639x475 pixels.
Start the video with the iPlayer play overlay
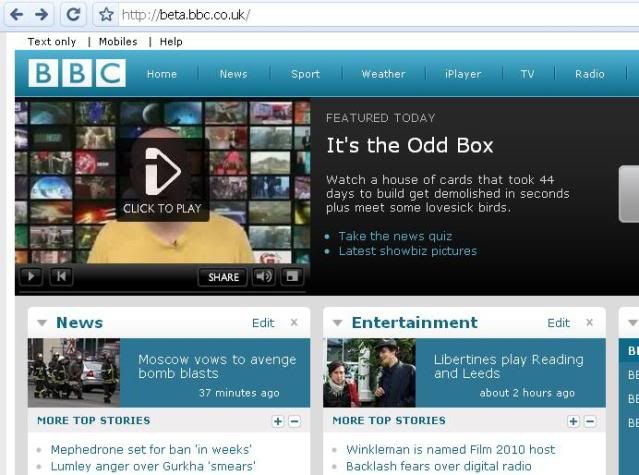[163, 180]
